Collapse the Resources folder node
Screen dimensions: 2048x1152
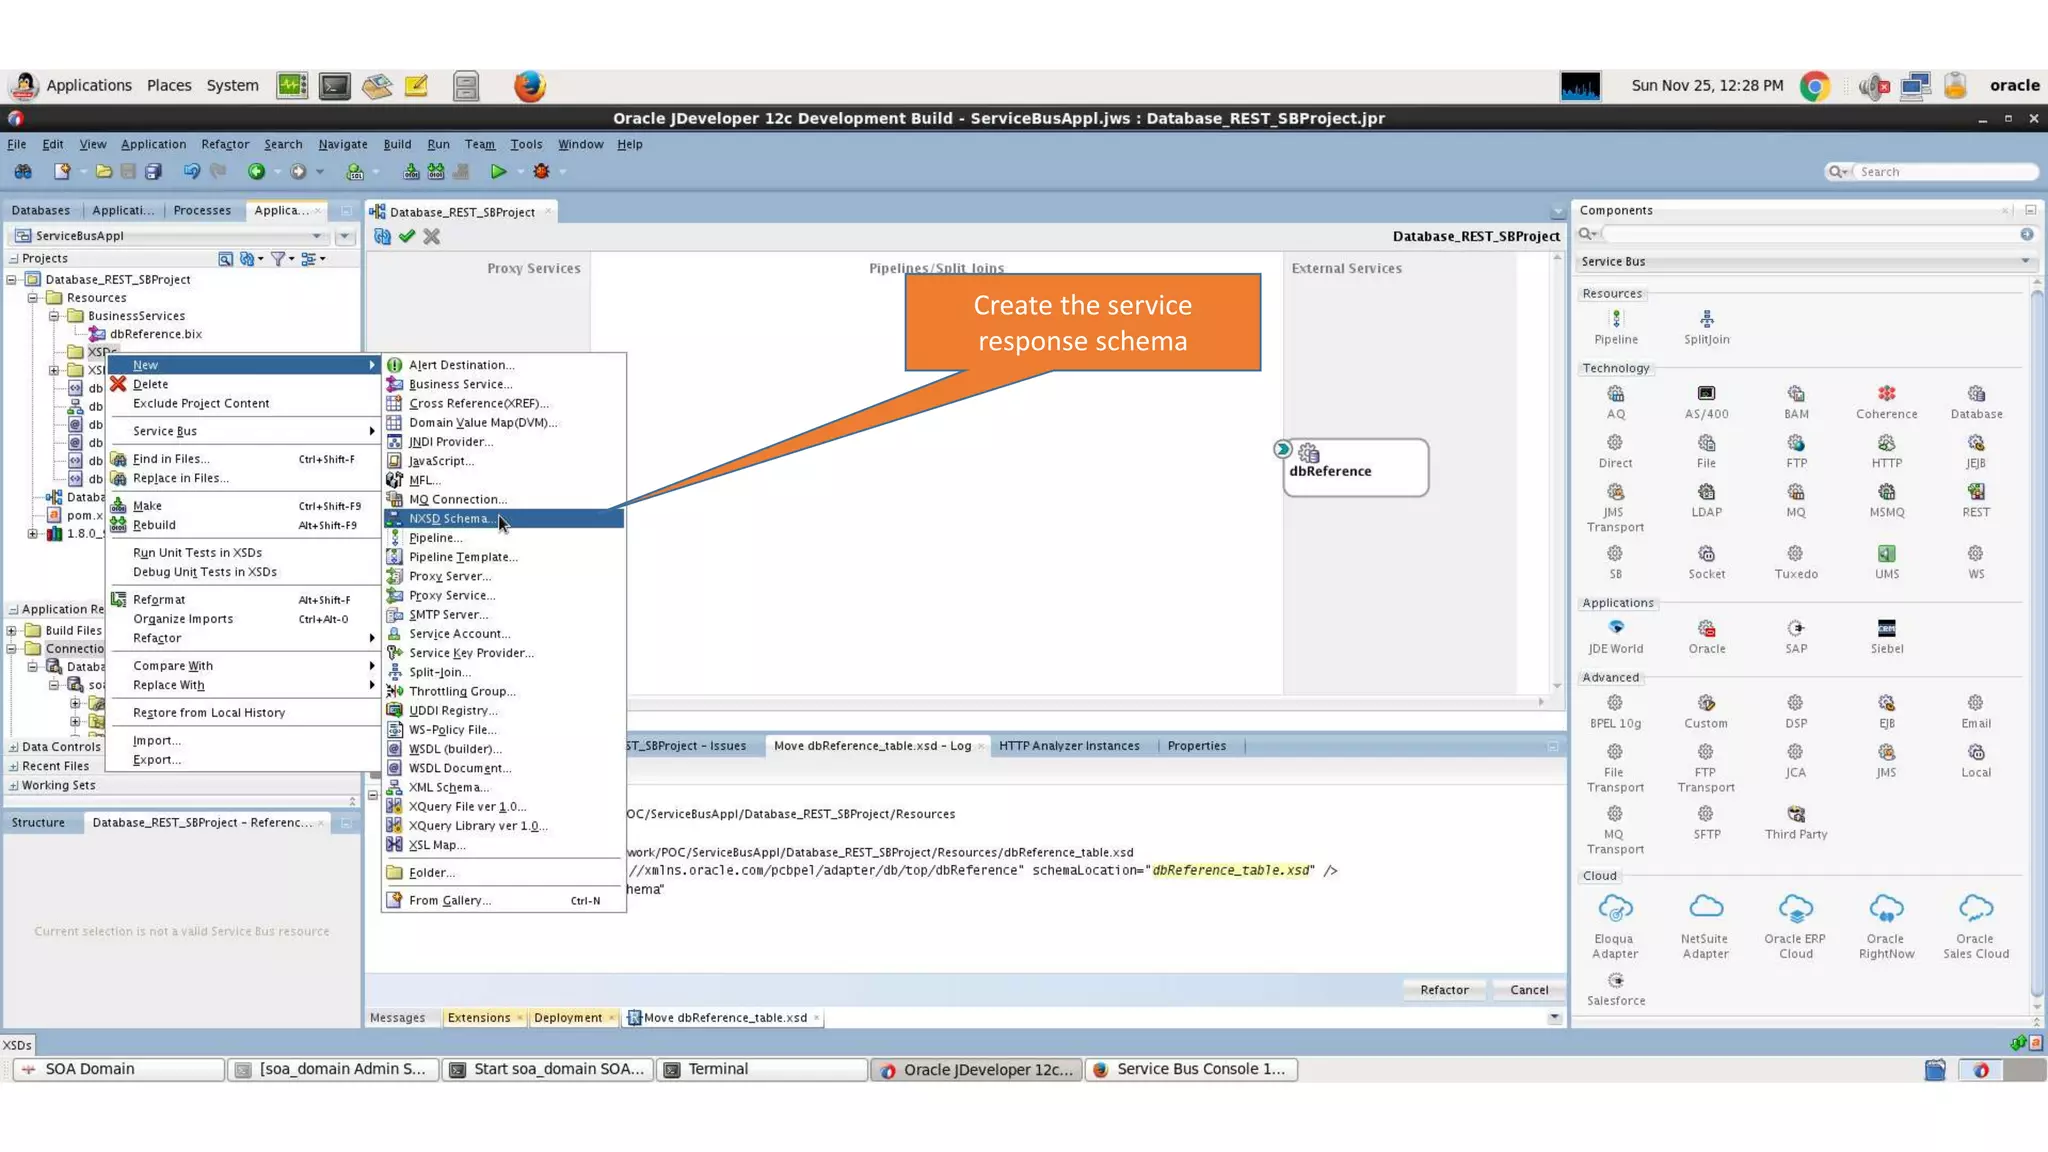pyautogui.click(x=33, y=298)
